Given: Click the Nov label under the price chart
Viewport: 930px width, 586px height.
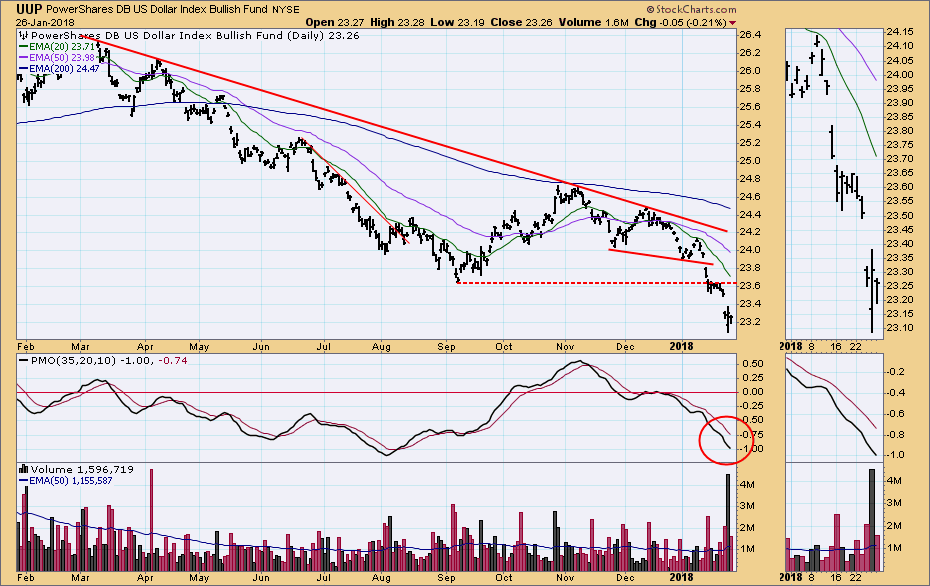Looking at the screenshot, I should (565, 347).
